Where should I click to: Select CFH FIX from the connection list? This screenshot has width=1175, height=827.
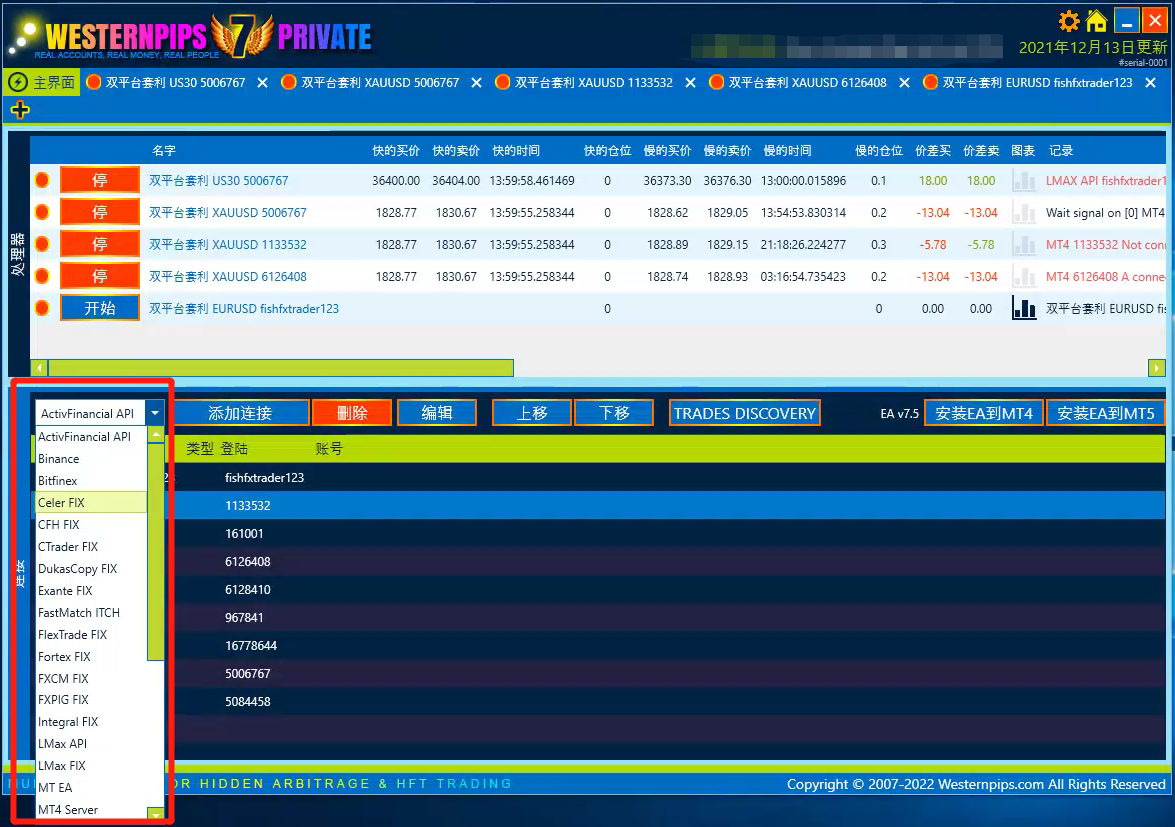pyautogui.click(x=91, y=524)
